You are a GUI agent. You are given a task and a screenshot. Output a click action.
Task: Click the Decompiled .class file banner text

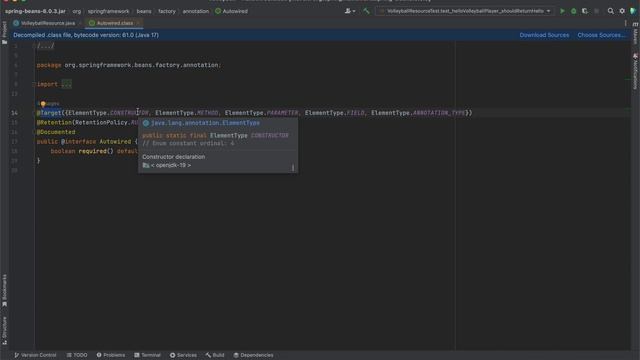[86, 35]
